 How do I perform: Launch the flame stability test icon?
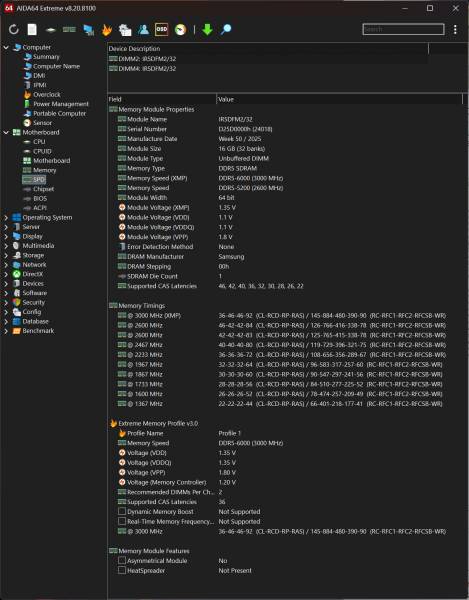point(107,29)
